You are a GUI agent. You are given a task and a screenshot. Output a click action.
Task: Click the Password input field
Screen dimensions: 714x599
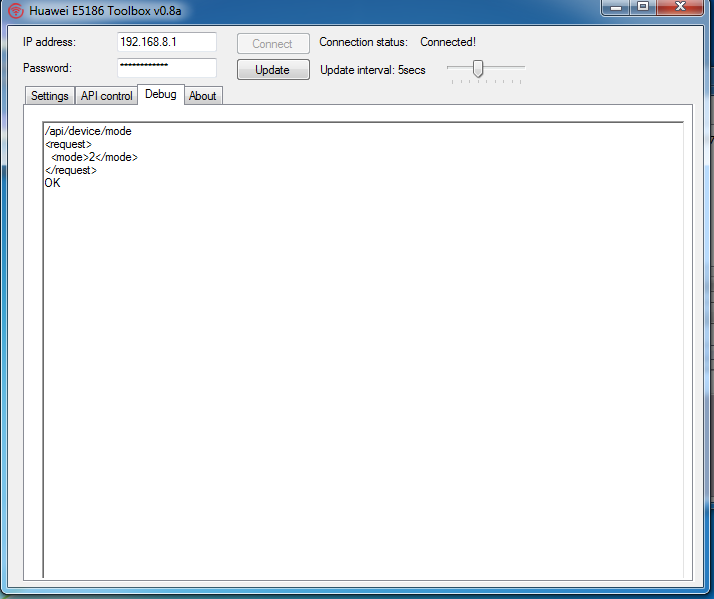click(x=167, y=68)
